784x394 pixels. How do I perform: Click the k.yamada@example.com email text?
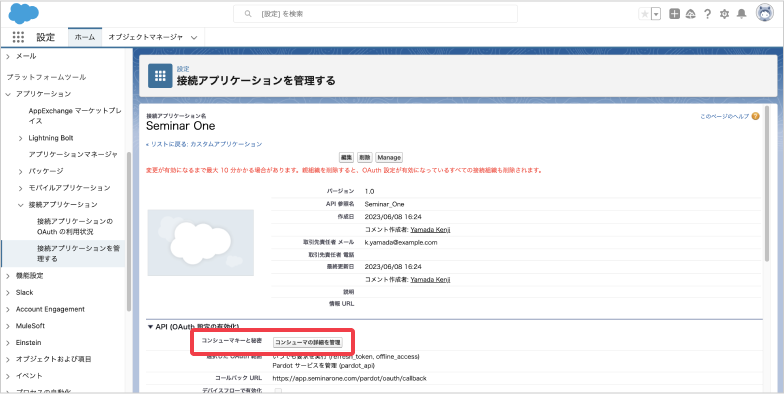401,242
